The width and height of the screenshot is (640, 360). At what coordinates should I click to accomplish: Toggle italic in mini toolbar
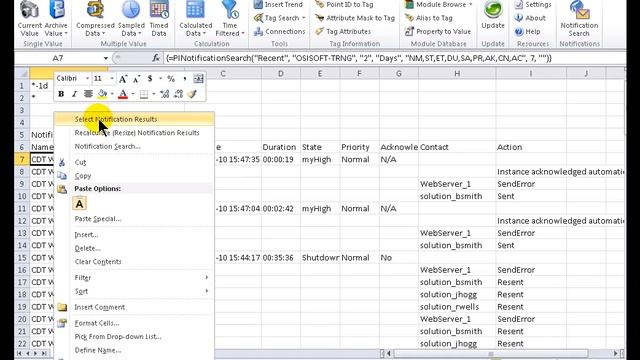click(x=74, y=94)
